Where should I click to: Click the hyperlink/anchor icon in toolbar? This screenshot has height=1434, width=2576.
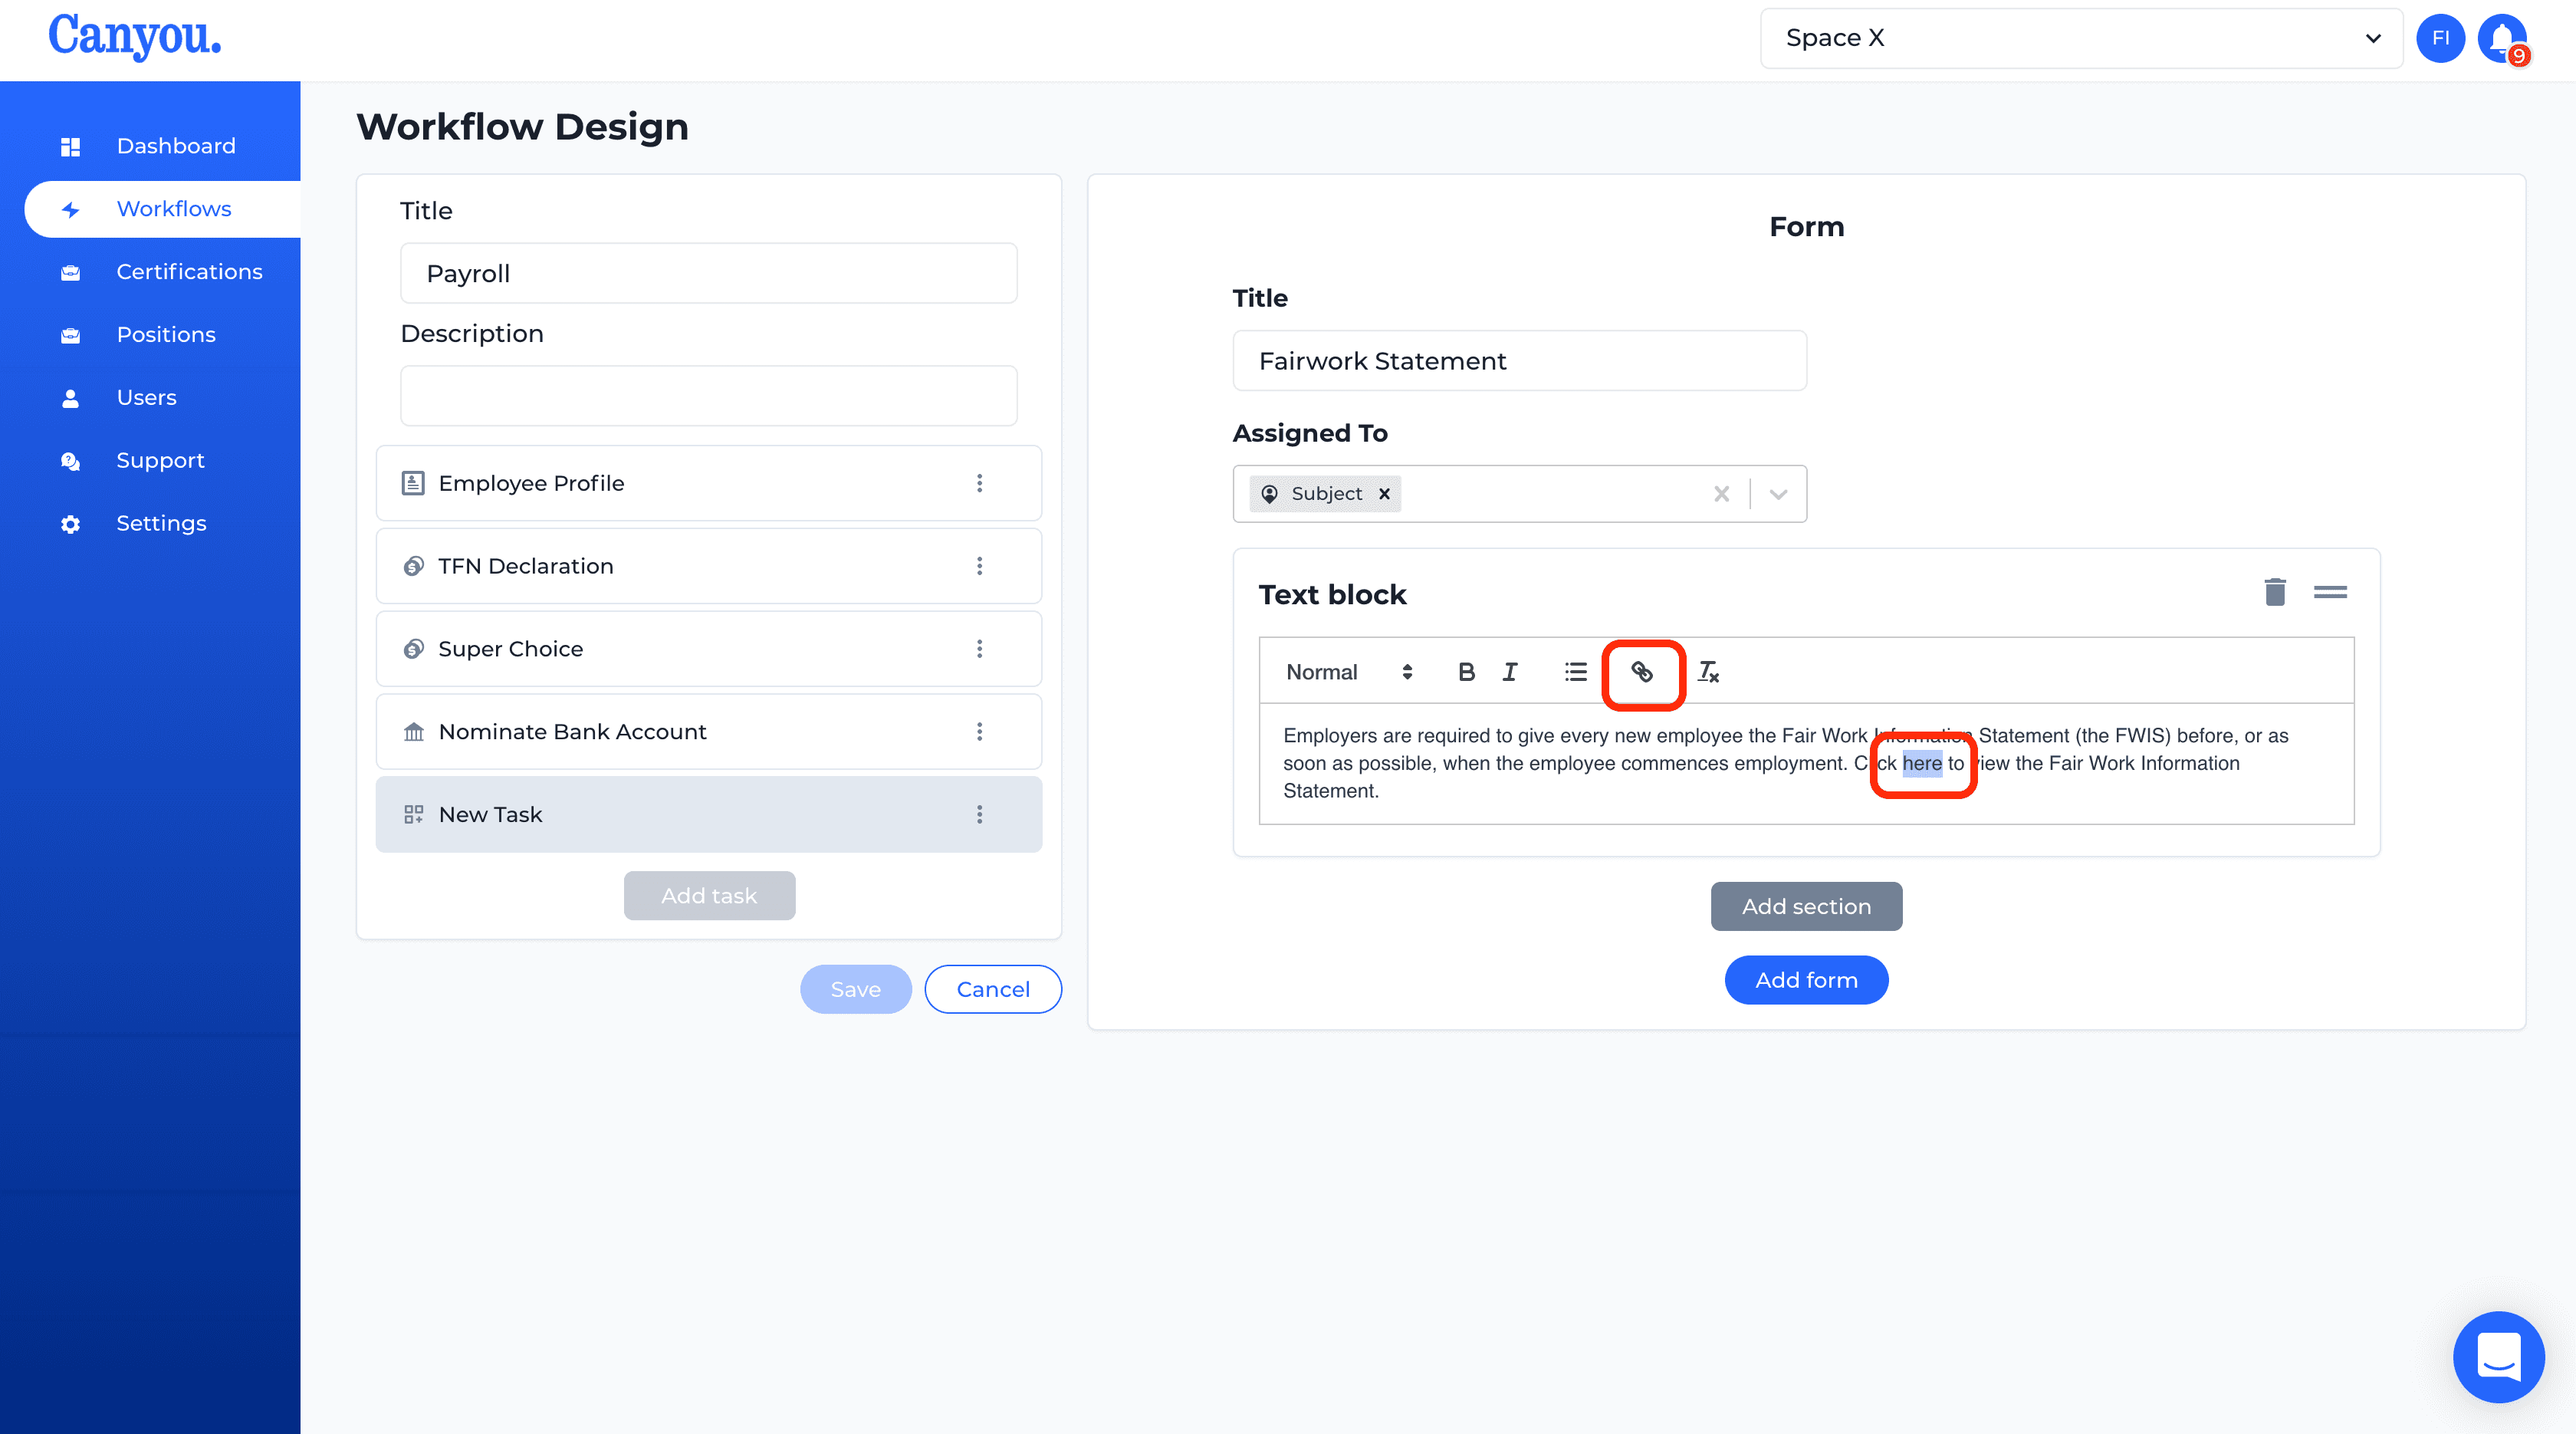click(x=1640, y=671)
